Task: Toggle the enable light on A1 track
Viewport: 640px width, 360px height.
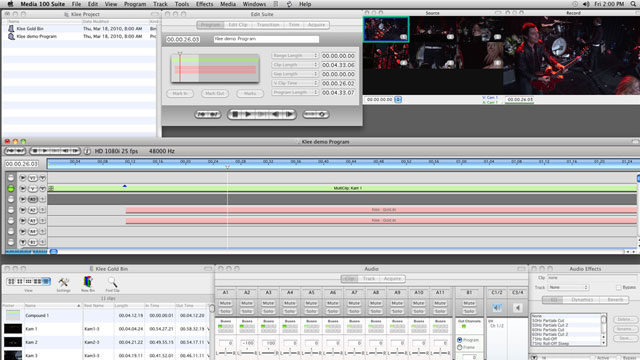Action: click(11, 220)
